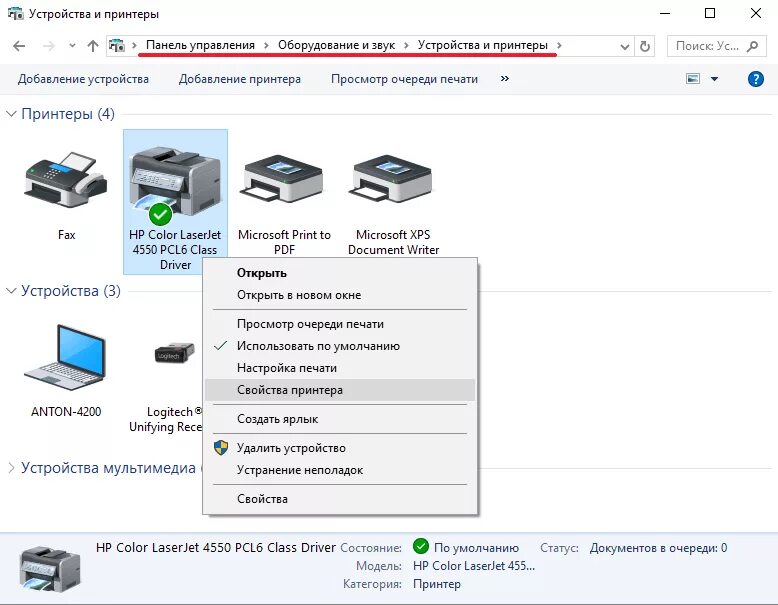Choose Настройка печати menu entry
The width and height of the screenshot is (778, 605).
point(340,368)
